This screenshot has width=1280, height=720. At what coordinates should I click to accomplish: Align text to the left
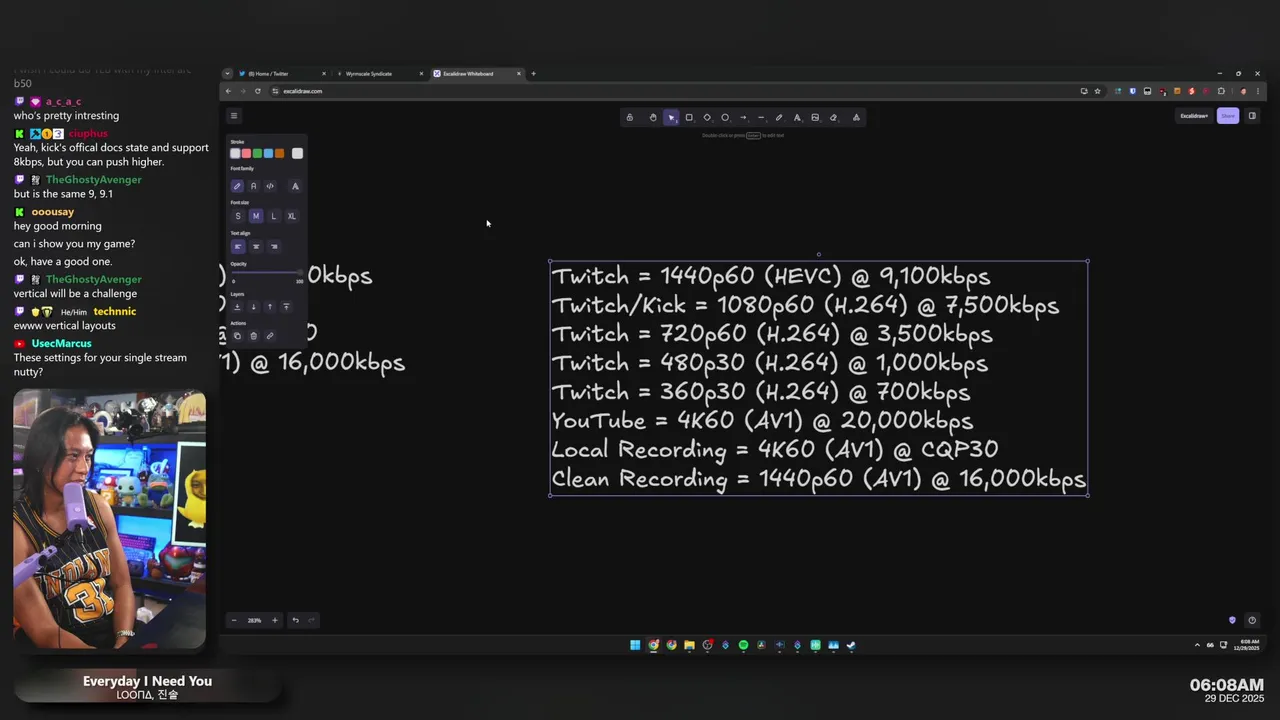pyautogui.click(x=237, y=246)
